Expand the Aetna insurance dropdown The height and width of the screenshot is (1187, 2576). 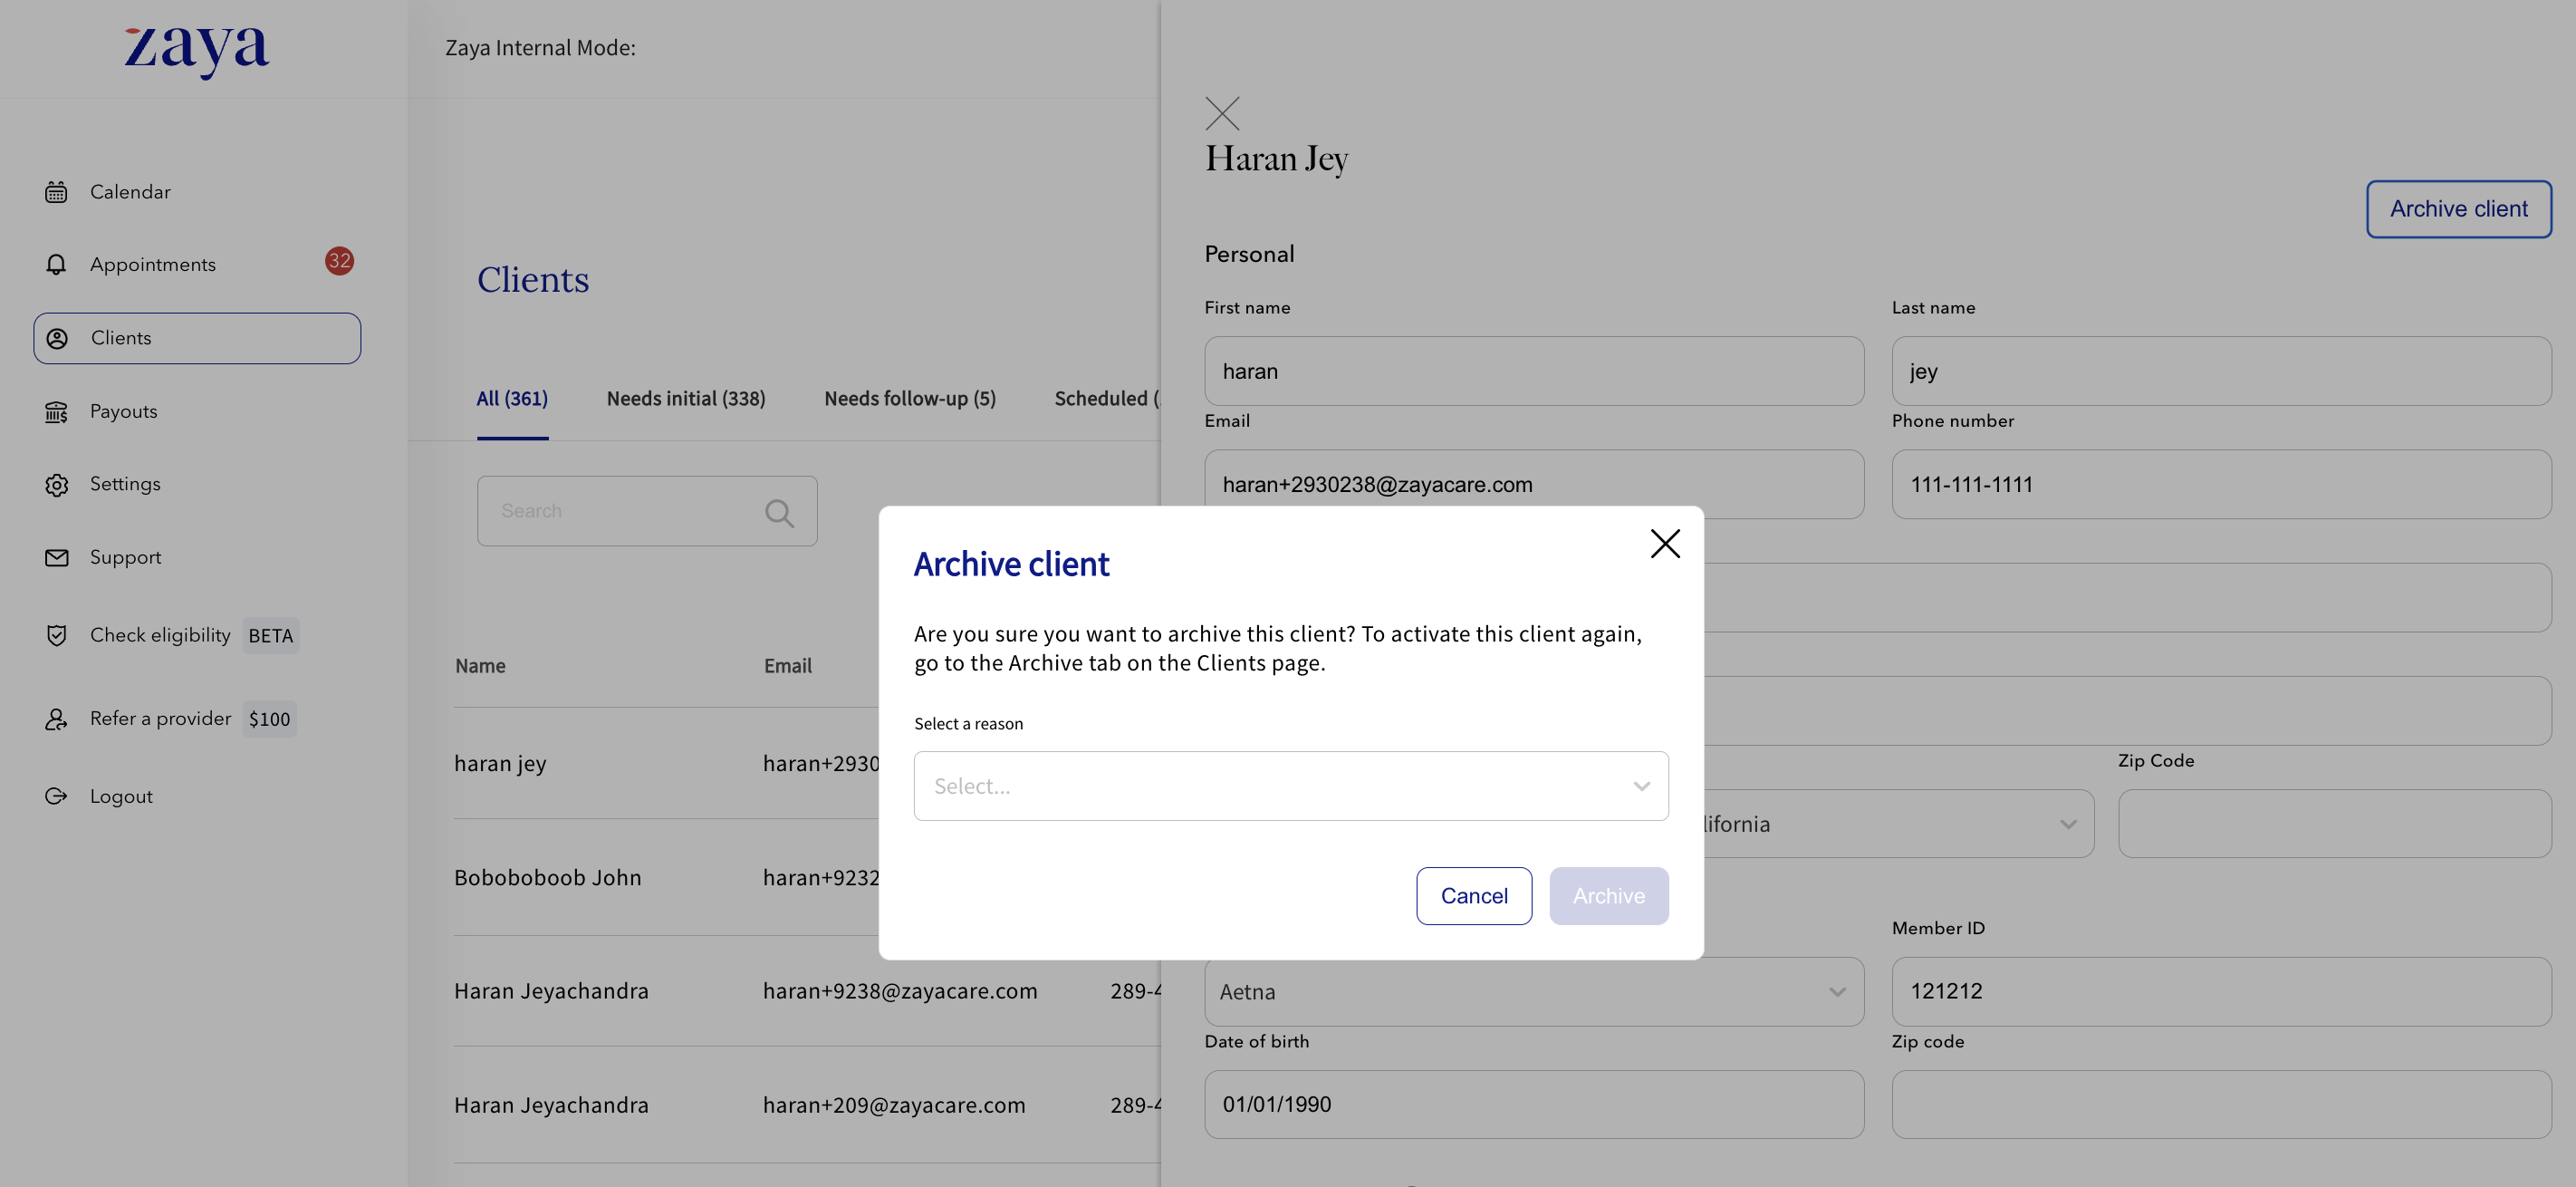click(1836, 992)
